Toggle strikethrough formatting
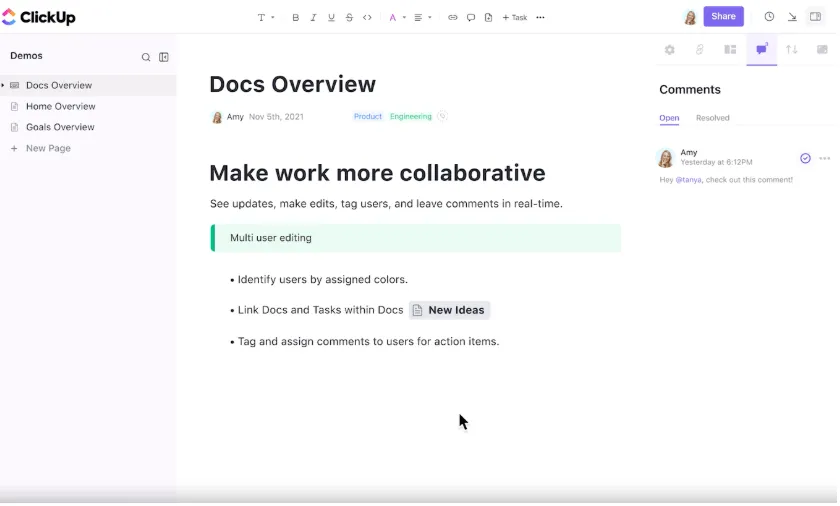This screenshot has width=840, height=506. 349,18
